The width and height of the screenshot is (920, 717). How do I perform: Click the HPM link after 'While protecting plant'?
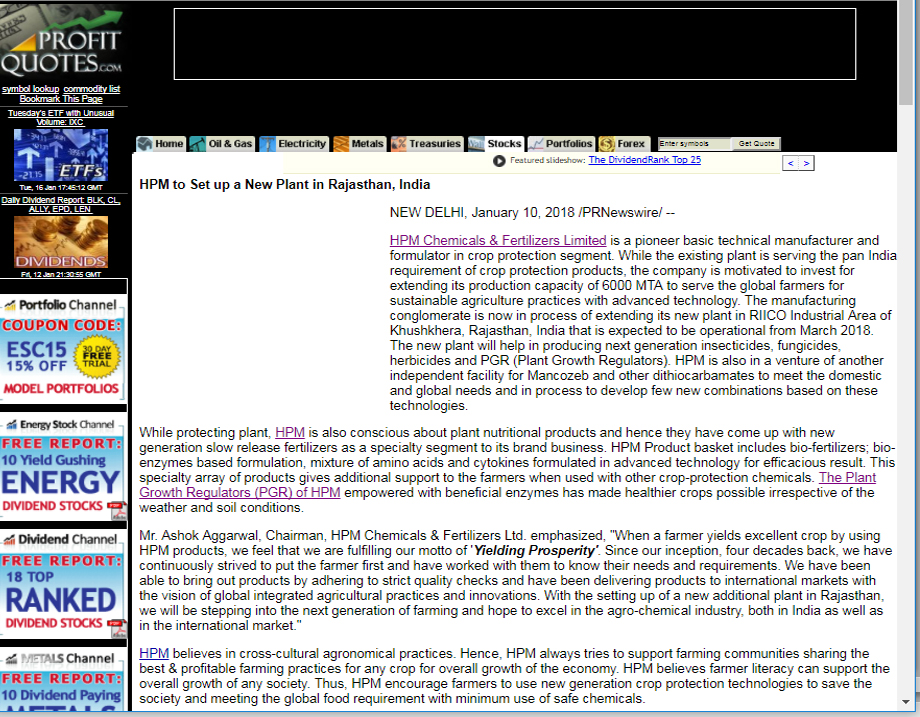point(290,432)
